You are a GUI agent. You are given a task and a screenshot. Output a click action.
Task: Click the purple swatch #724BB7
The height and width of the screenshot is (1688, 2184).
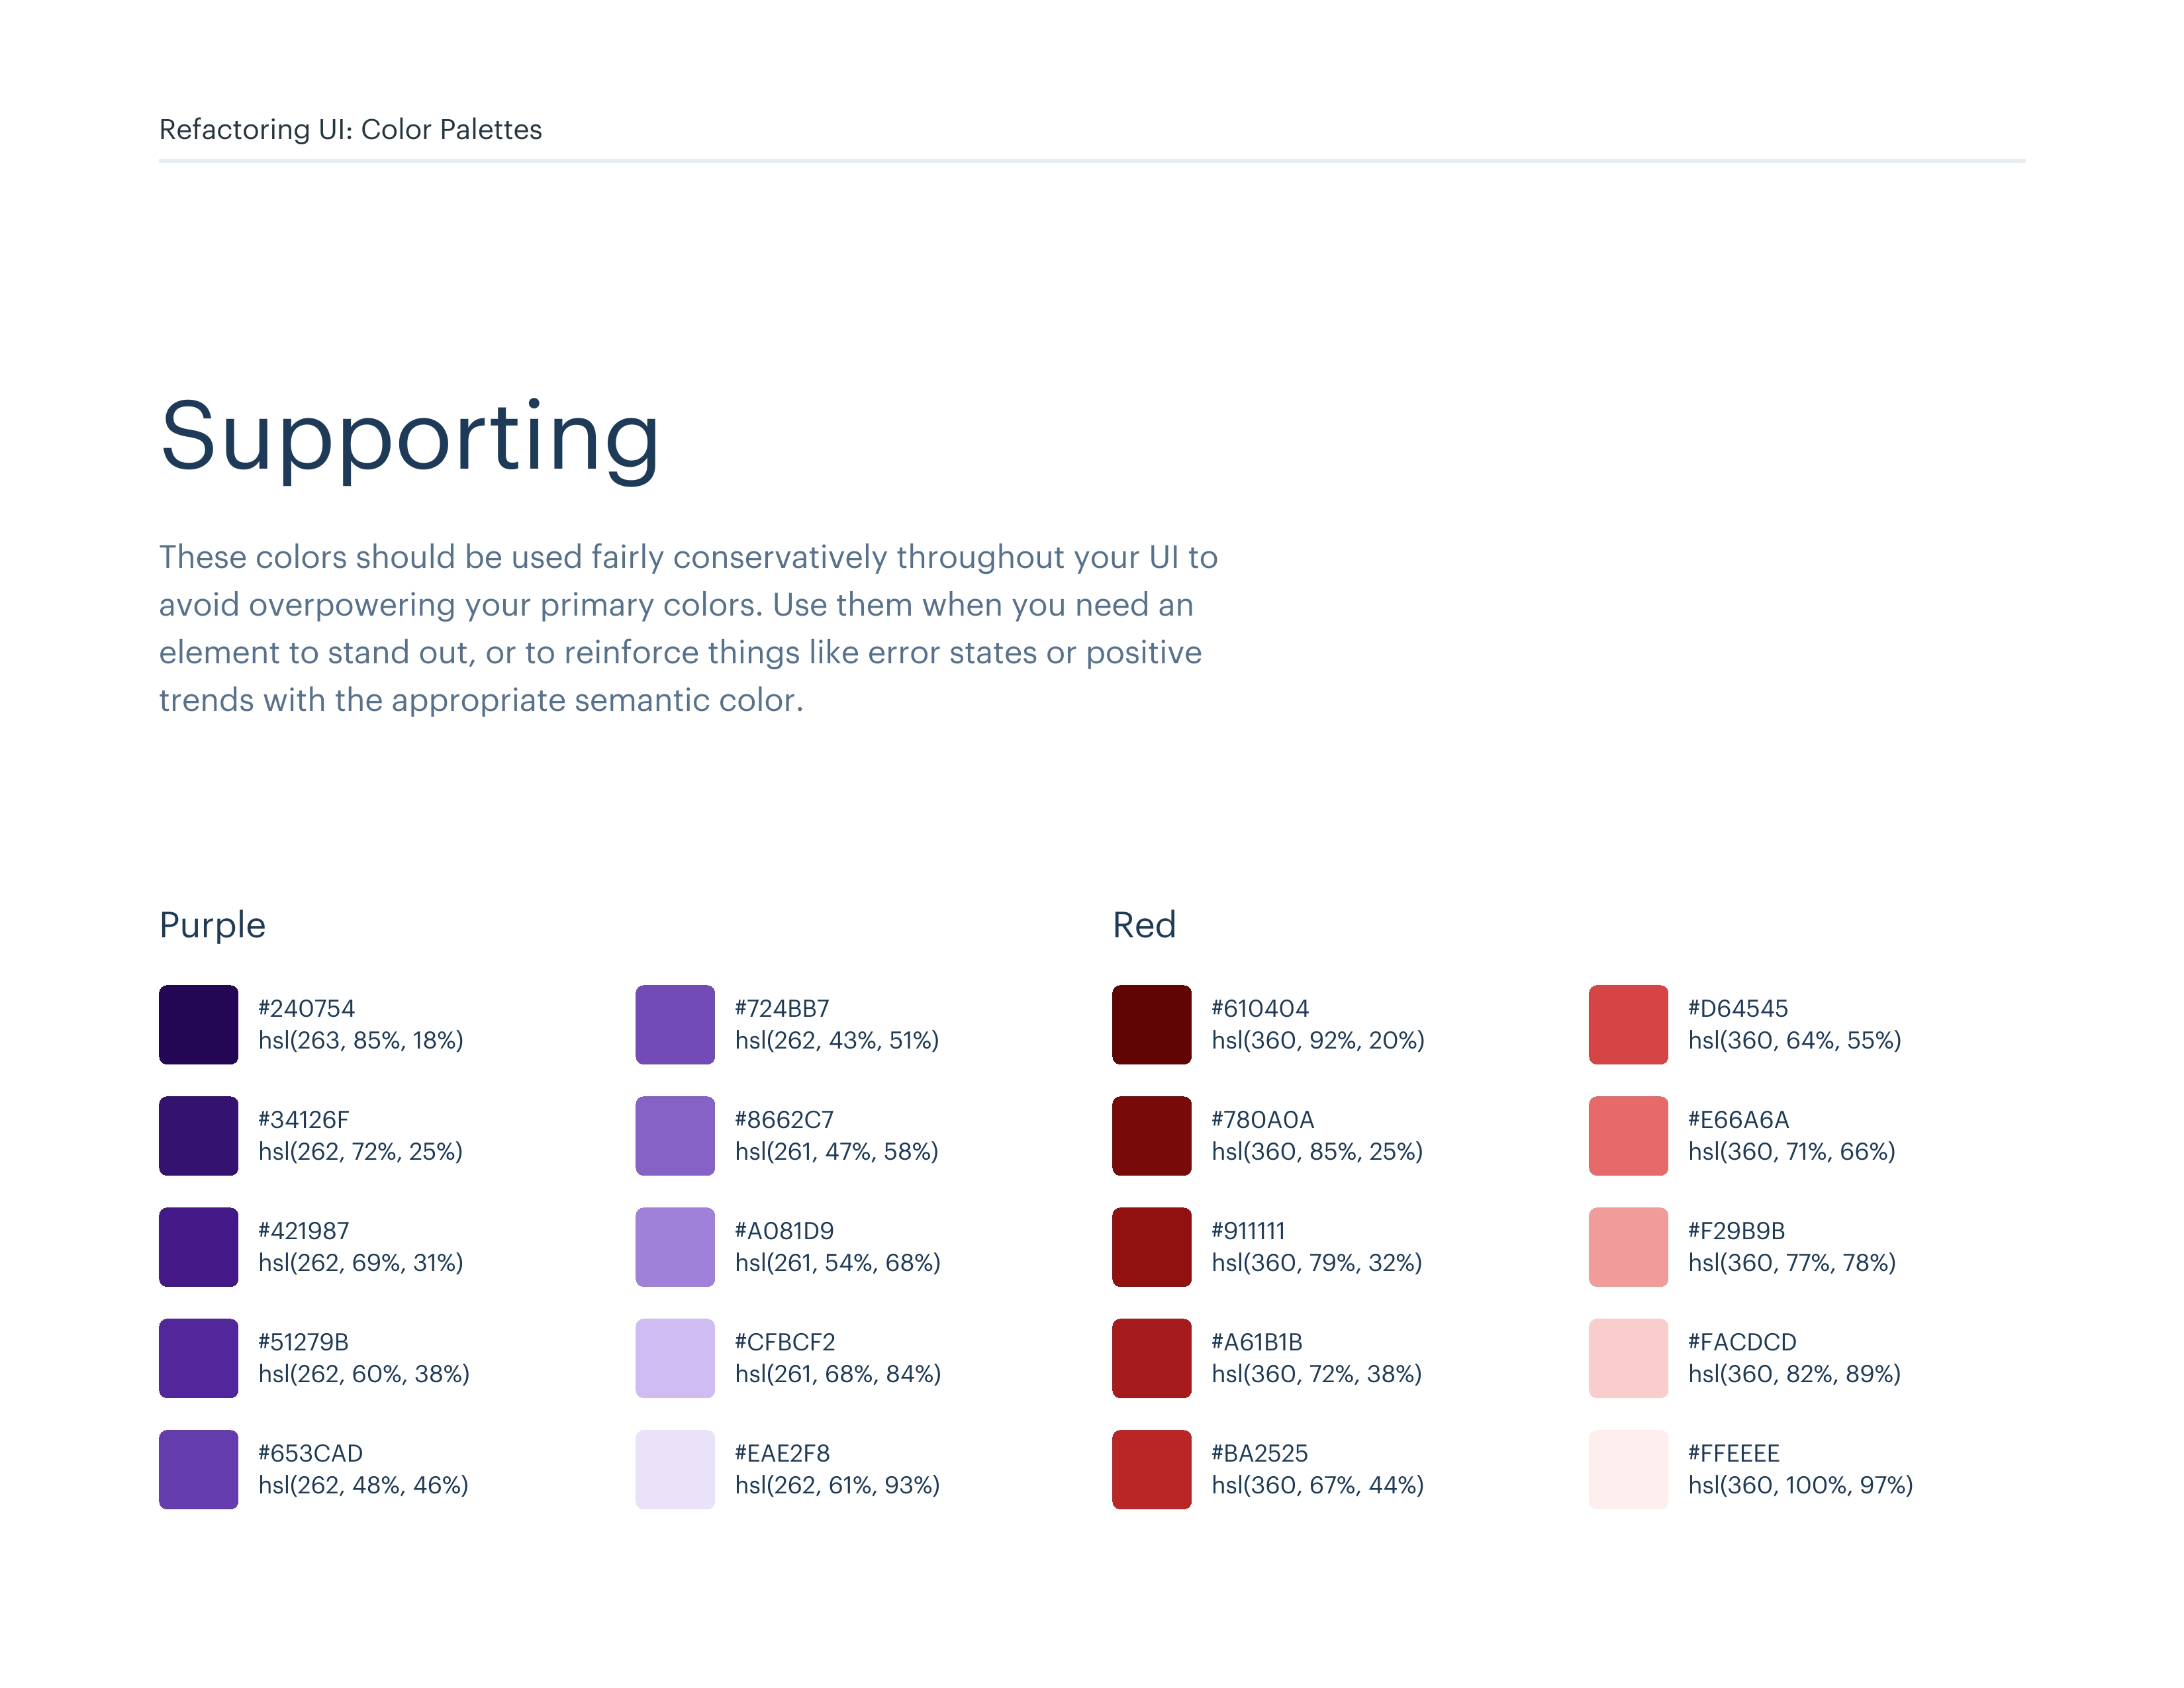click(x=675, y=1024)
